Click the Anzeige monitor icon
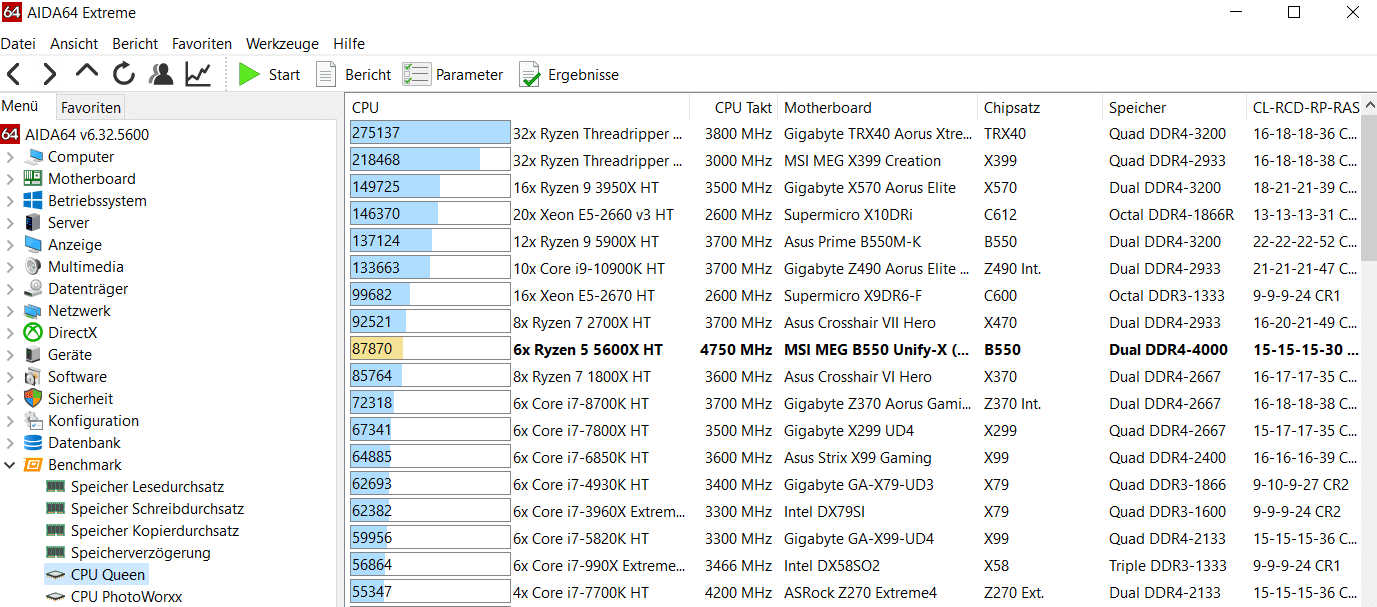Screen dimensions: 1377x607 point(34,245)
